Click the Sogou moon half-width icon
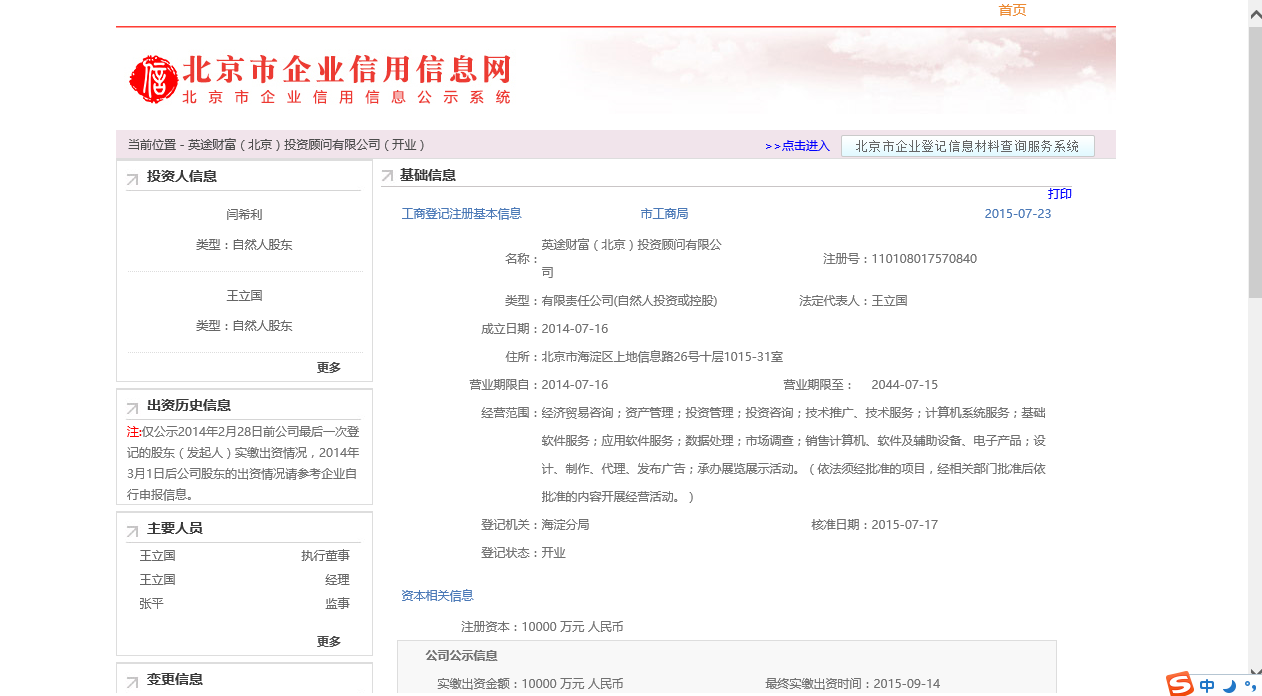1262x696 pixels. coord(1230,686)
